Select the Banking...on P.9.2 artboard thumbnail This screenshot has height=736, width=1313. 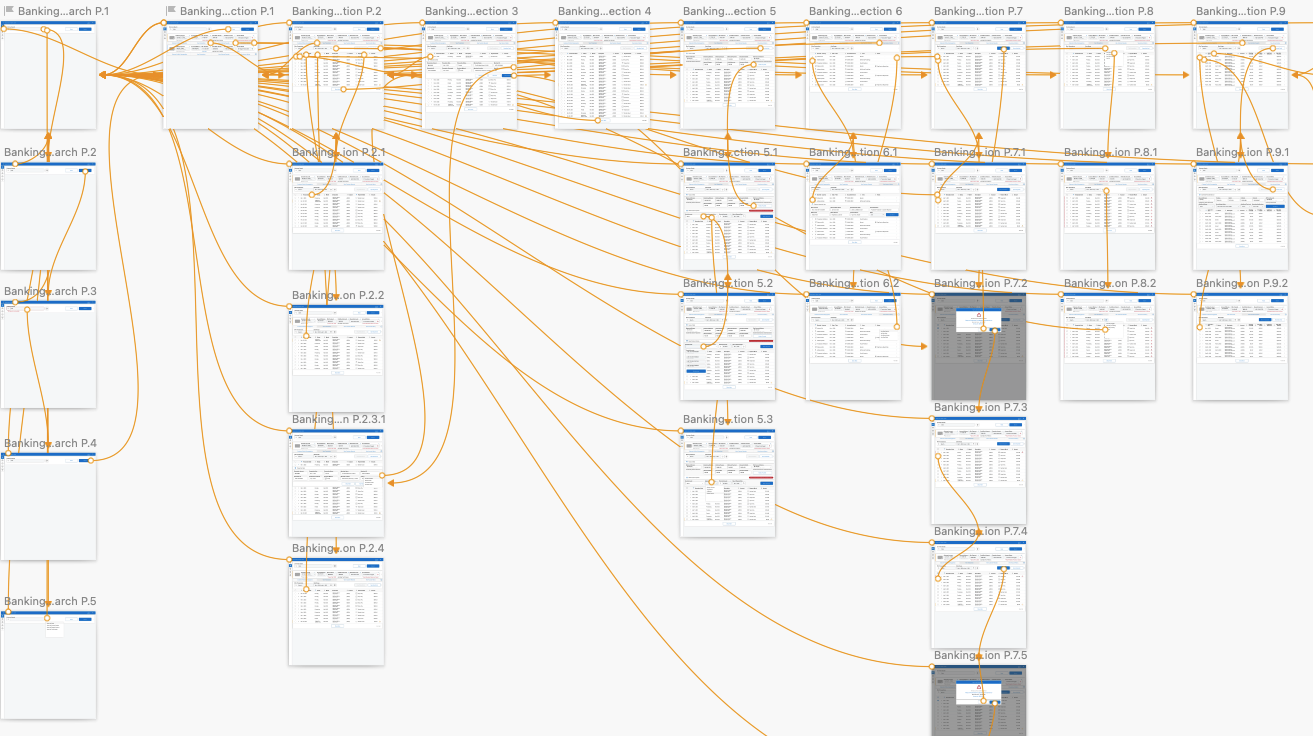[x=1240, y=346]
